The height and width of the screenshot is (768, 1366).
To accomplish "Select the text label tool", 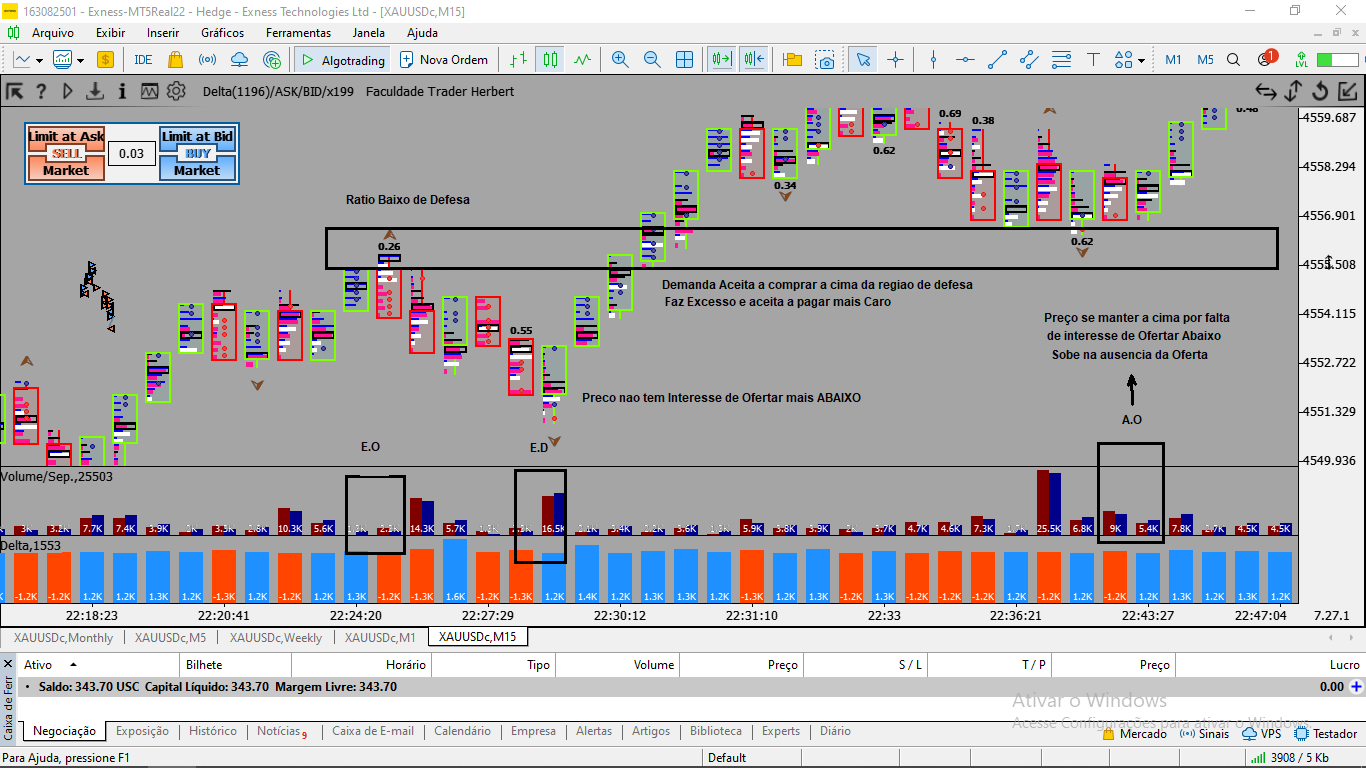I will pos(1093,60).
